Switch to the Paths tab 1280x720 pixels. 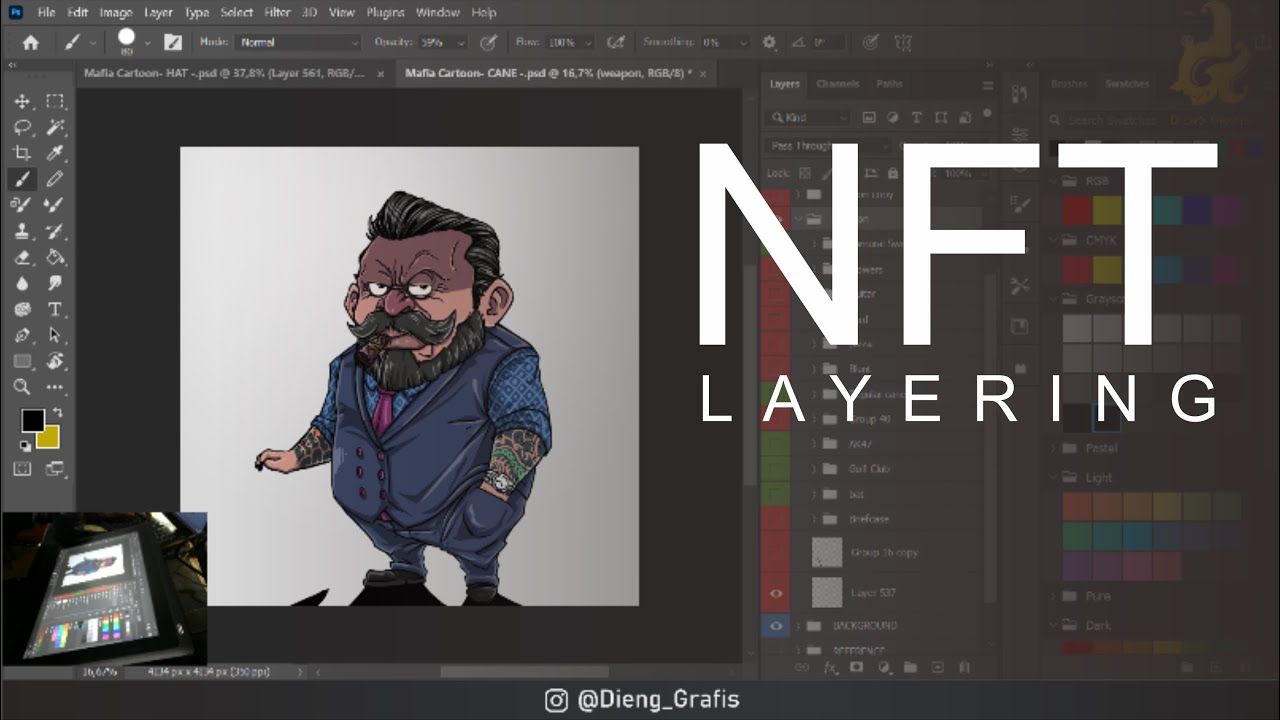(889, 84)
